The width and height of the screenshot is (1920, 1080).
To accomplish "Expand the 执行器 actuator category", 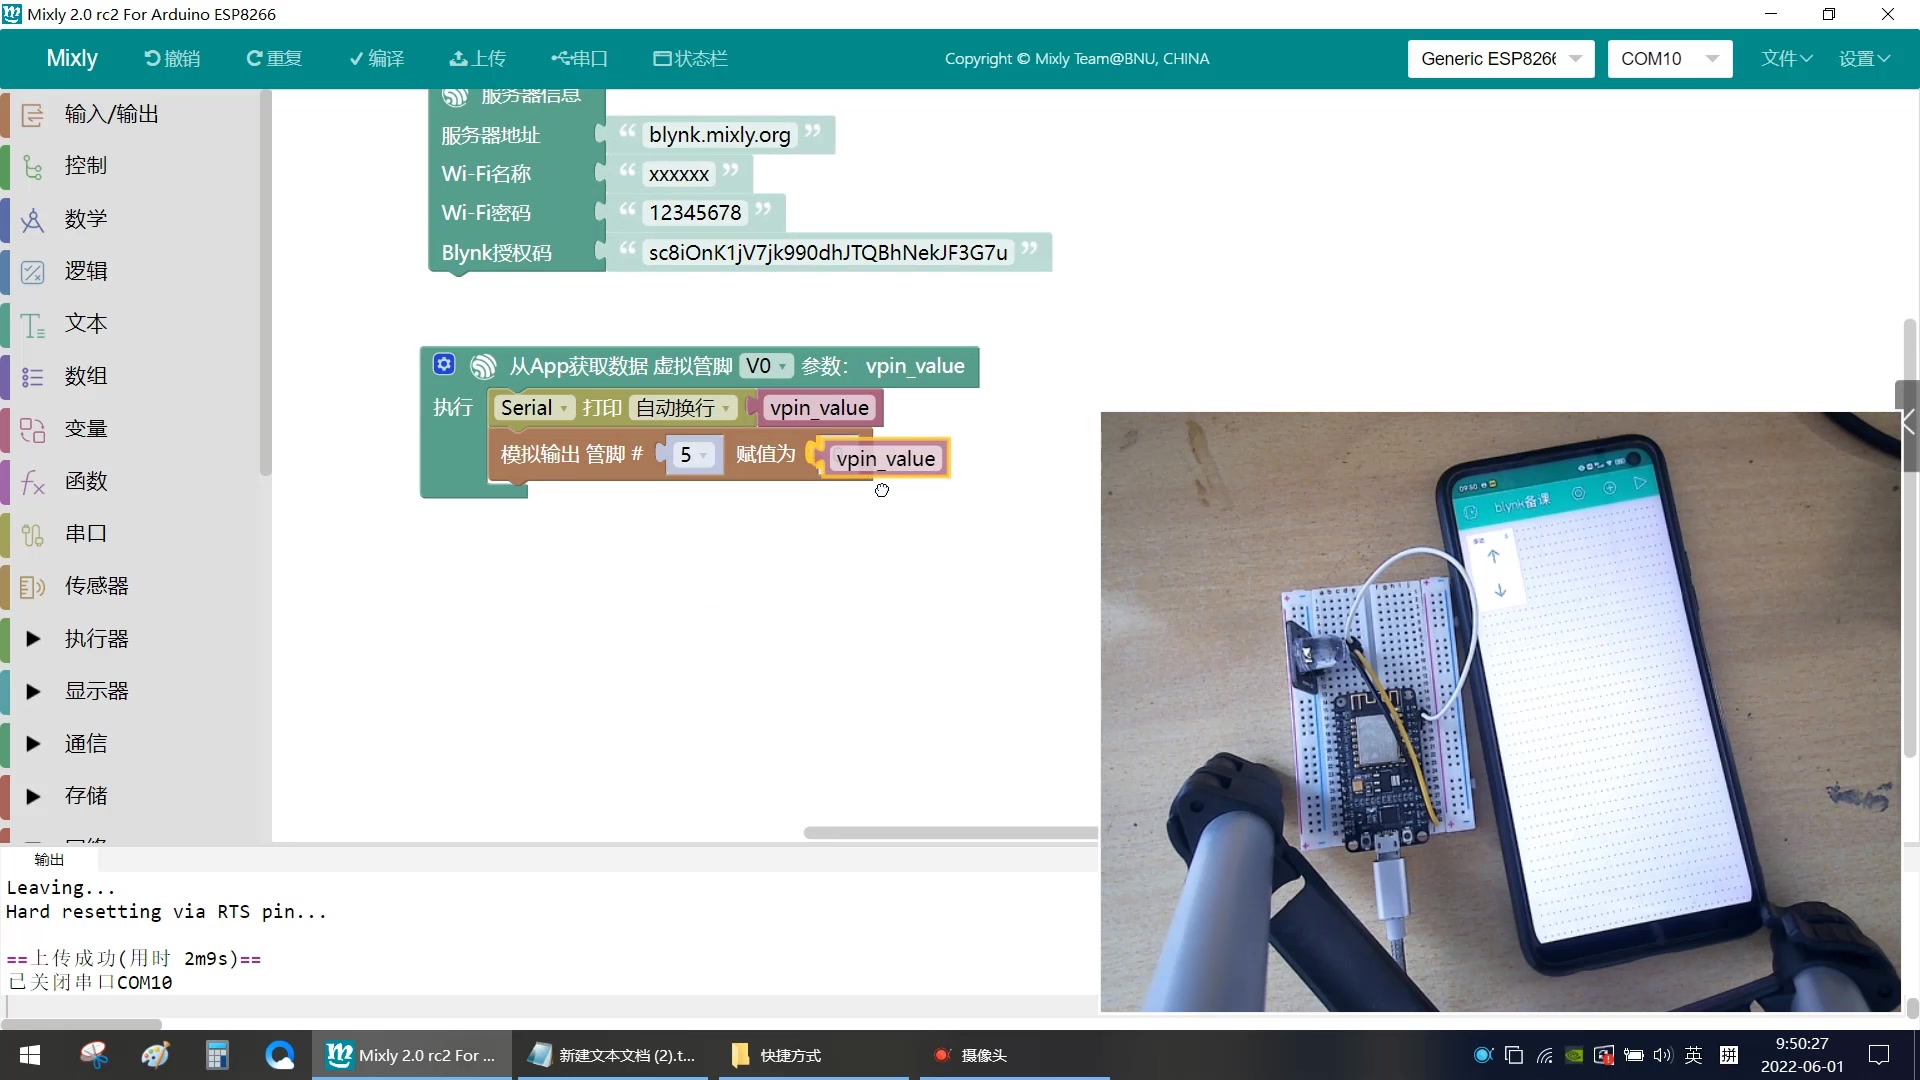I will pos(33,639).
